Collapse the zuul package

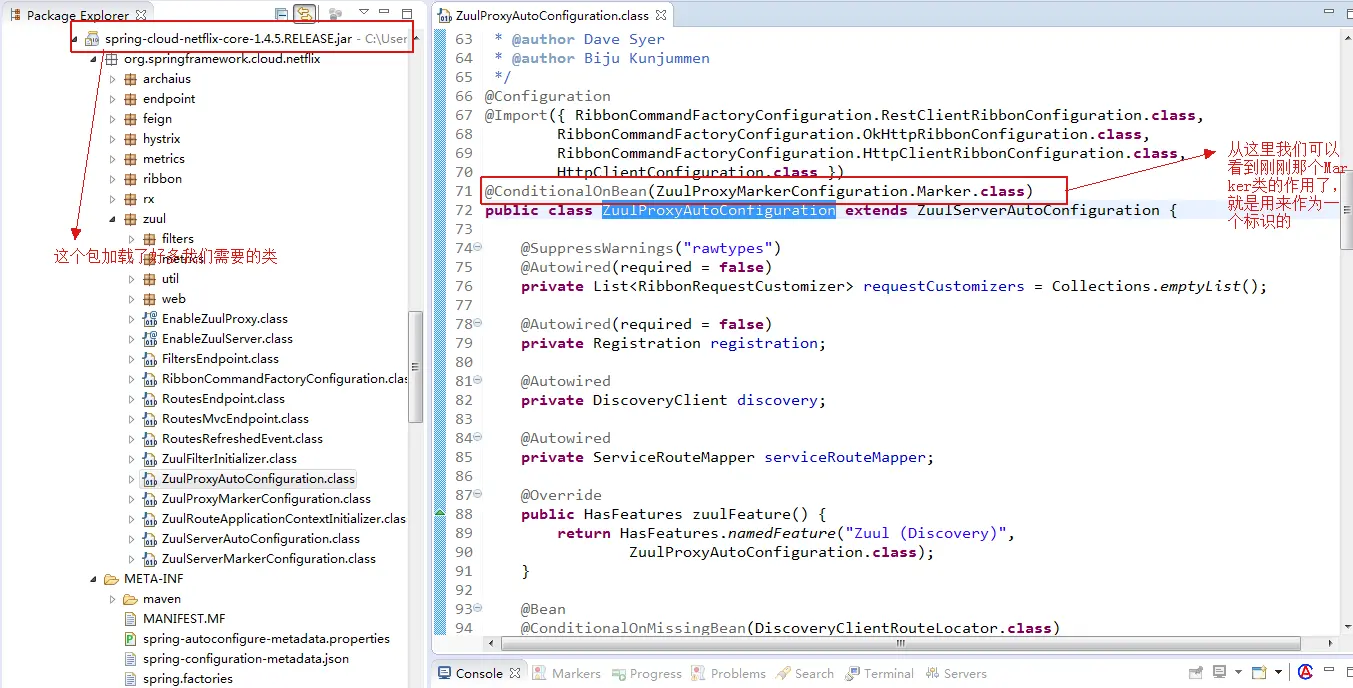[113, 219]
